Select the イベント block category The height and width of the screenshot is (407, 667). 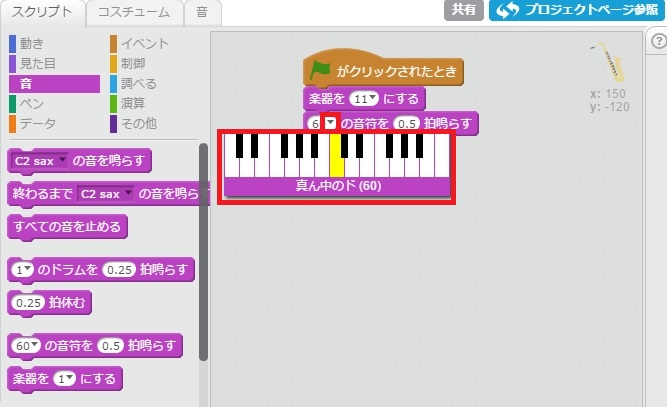point(145,43)
